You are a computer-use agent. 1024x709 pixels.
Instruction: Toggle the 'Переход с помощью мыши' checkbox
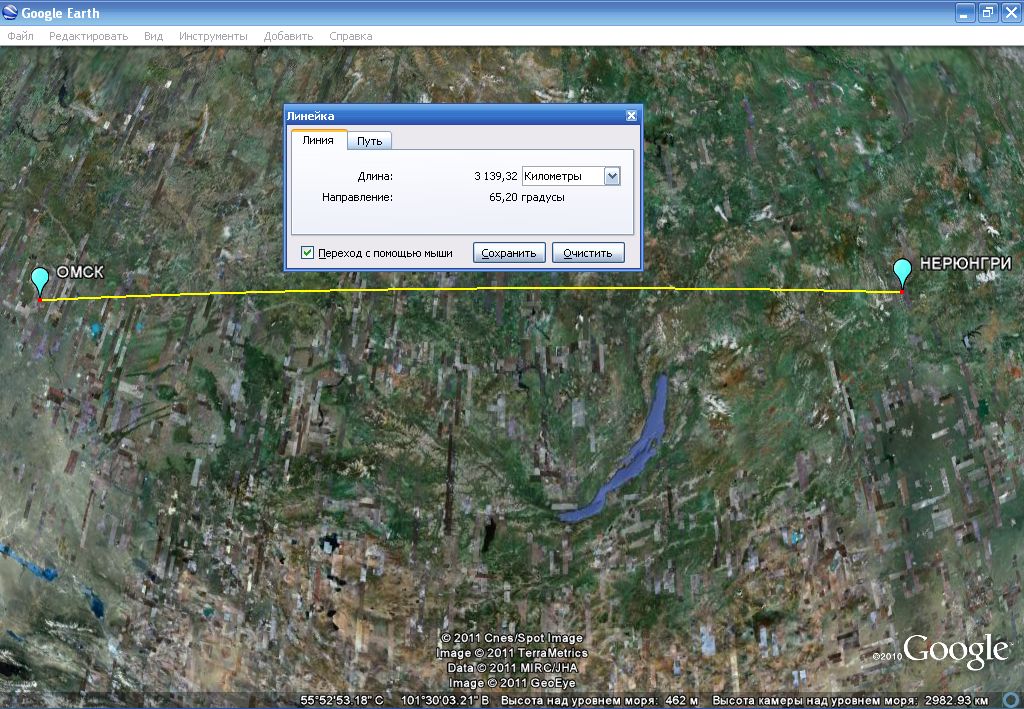point(308,253)
